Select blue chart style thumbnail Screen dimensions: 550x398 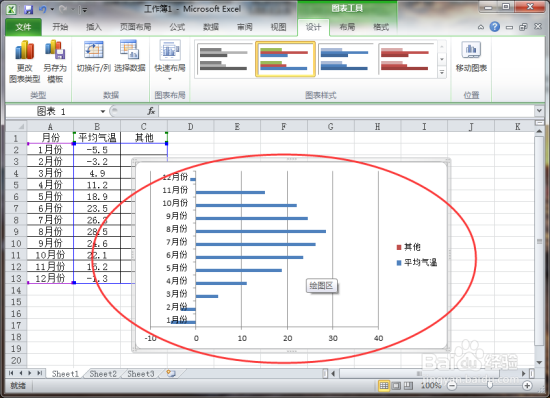(346, 59)
